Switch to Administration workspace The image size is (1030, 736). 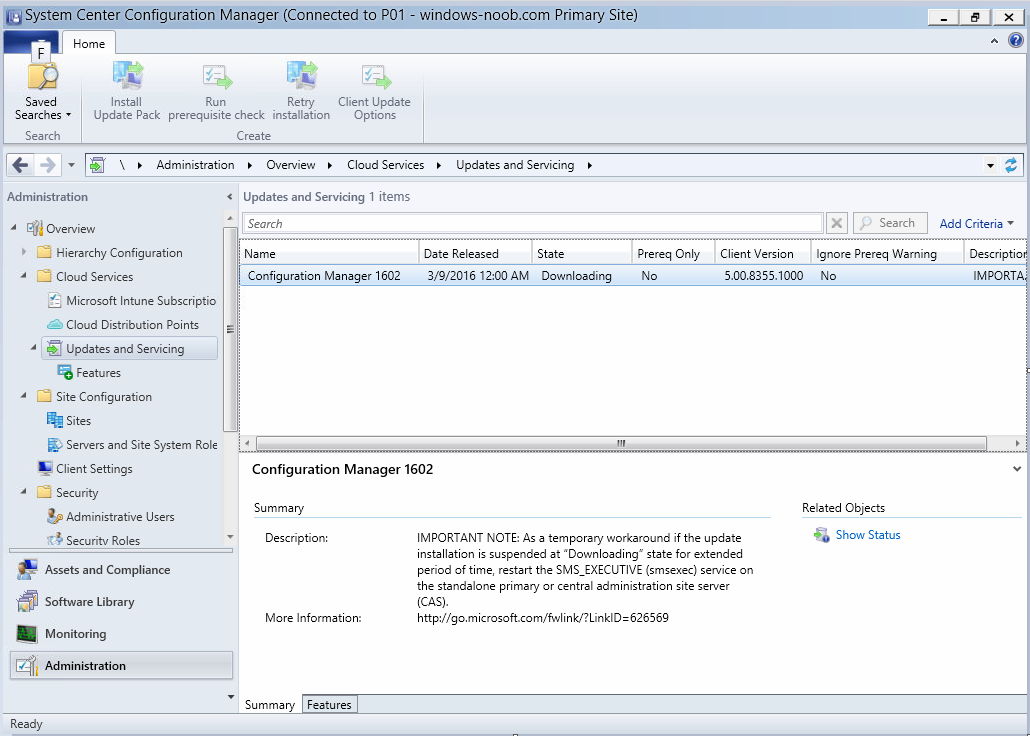point(122,666)
